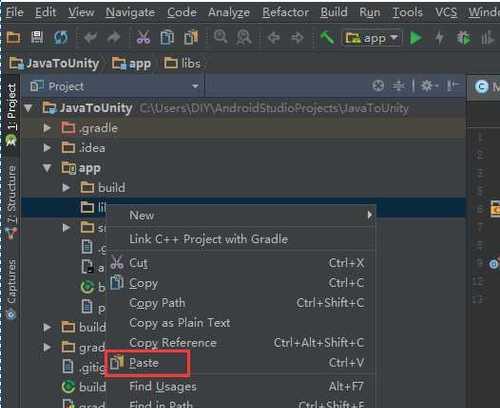Choose Copy as Plain Text
The width and height of the screenshot is (500, 408).
[x=241, y=323]
